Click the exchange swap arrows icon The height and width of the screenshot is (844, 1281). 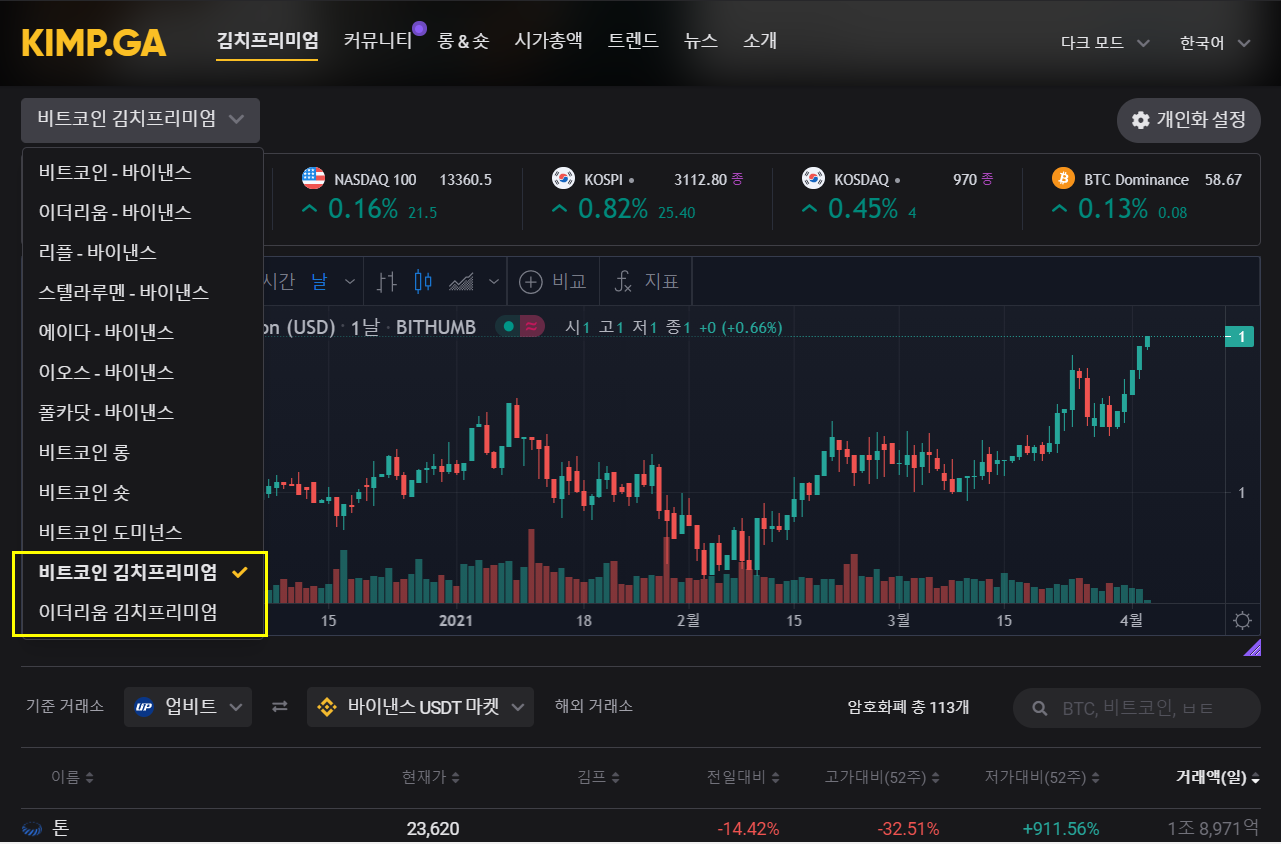click(280, 707)
